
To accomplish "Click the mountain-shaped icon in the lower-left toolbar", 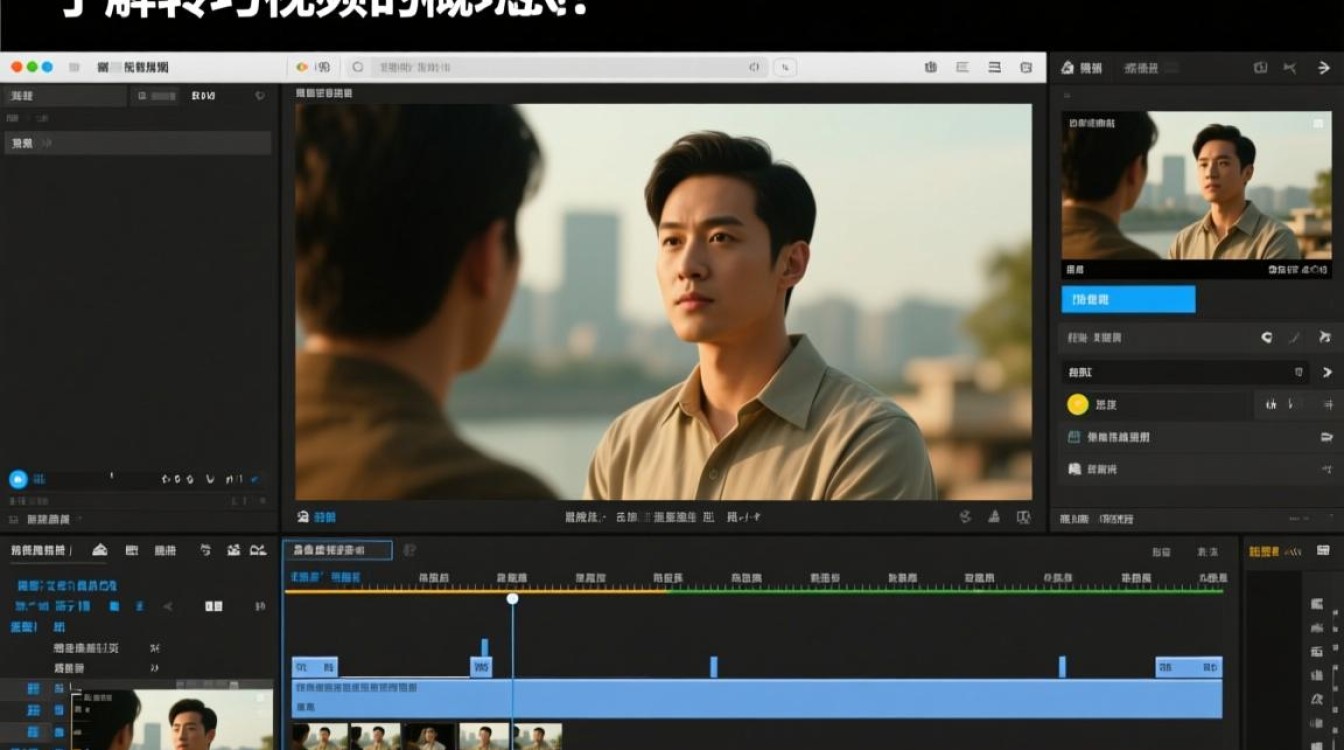I will (100, 550).
